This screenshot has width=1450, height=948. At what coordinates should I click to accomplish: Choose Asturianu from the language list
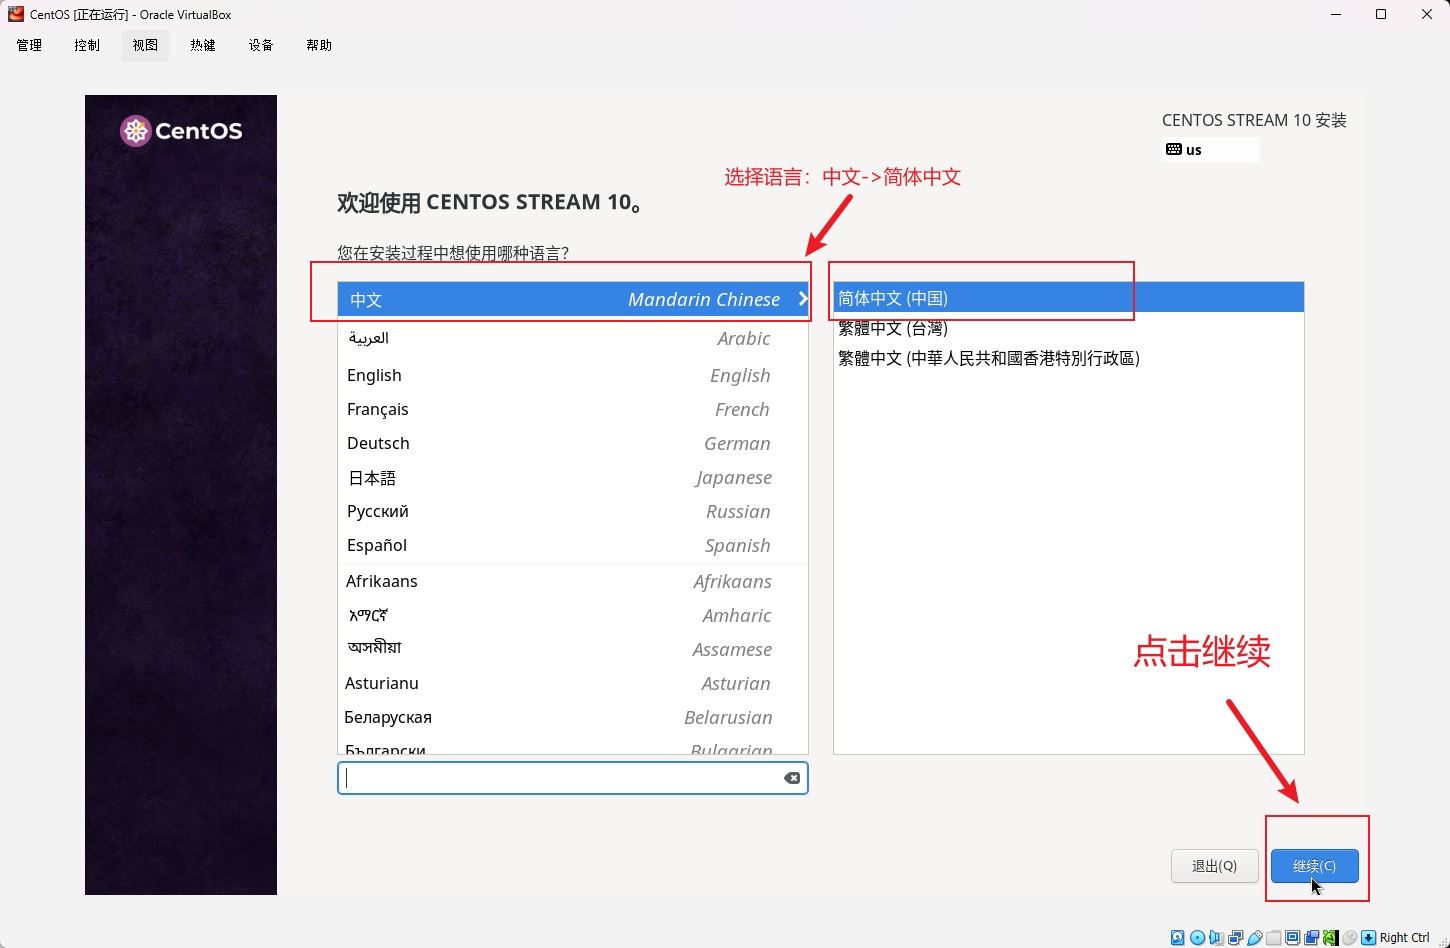coord(573,683)
